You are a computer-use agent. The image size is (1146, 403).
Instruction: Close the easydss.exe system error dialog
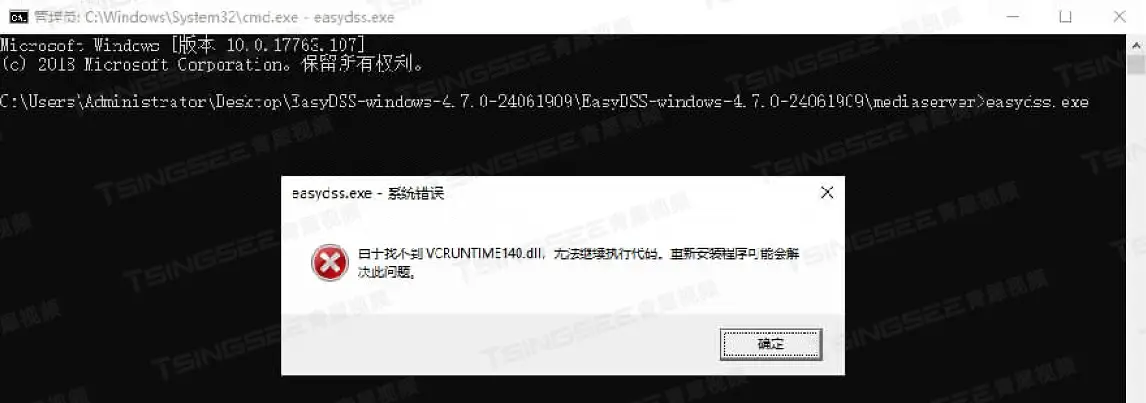(x=827, y=192)
